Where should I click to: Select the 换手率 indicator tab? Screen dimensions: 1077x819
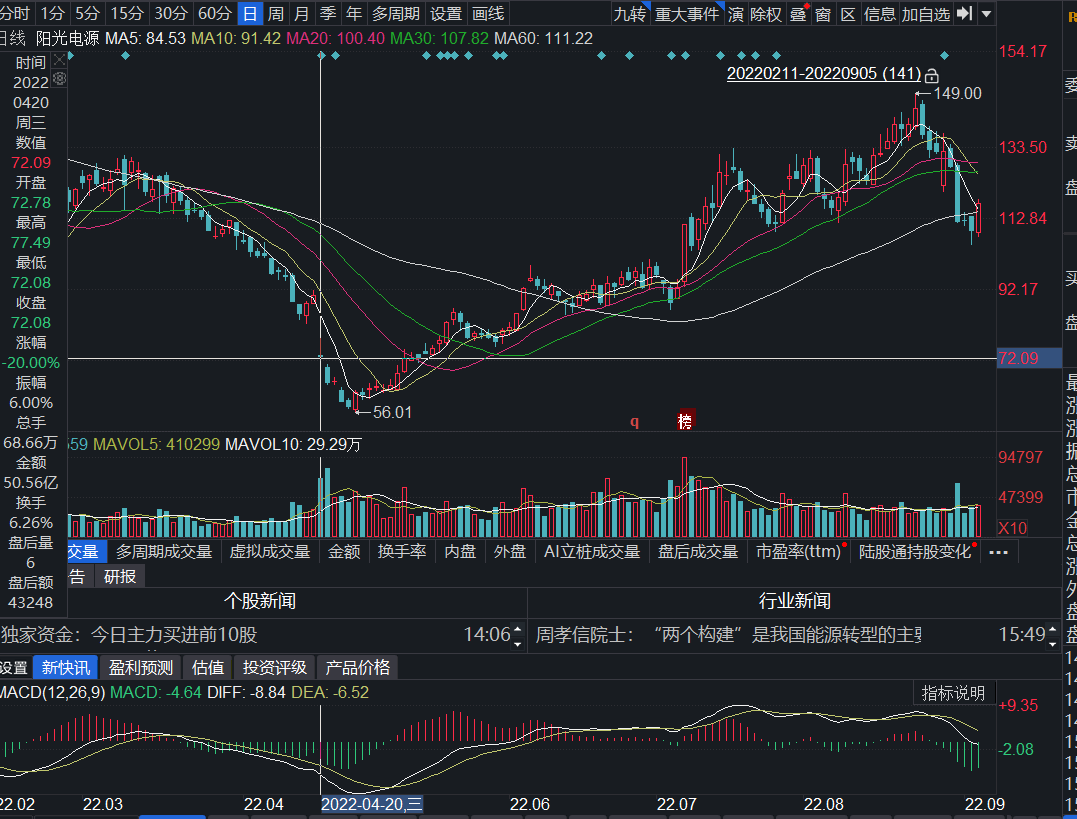[x=402, y=551]
